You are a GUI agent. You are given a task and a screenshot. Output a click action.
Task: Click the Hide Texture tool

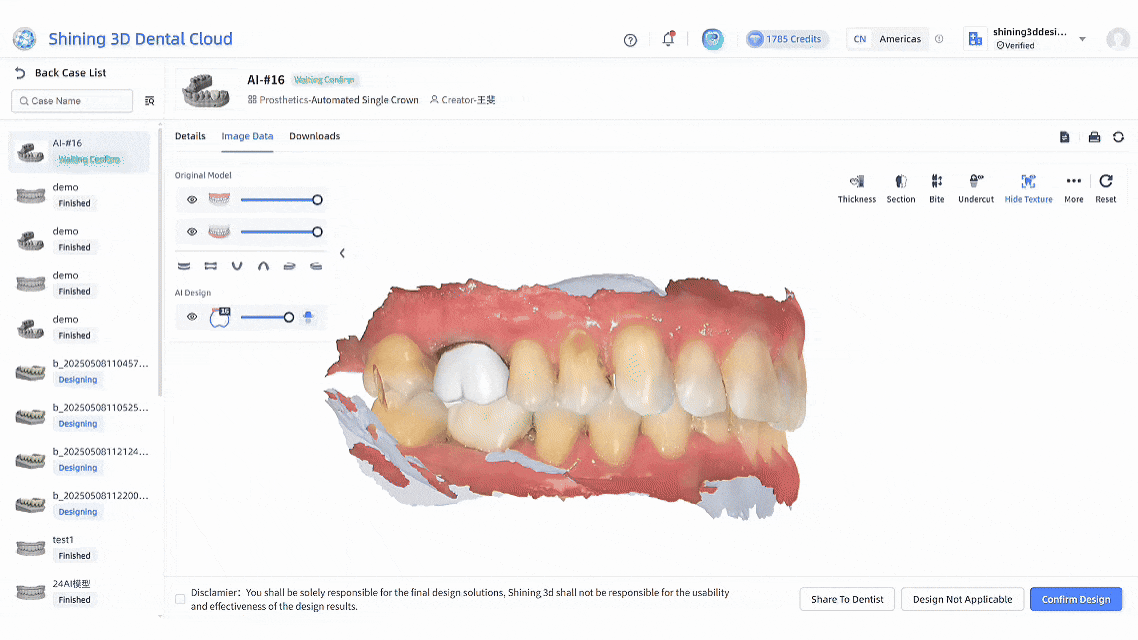point(1028,187)
